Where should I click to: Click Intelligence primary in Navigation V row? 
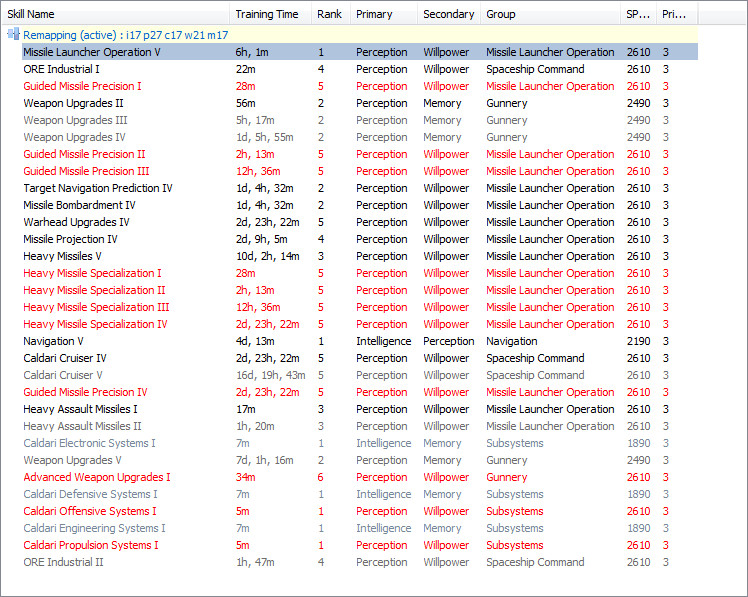[x=384, y=342]
